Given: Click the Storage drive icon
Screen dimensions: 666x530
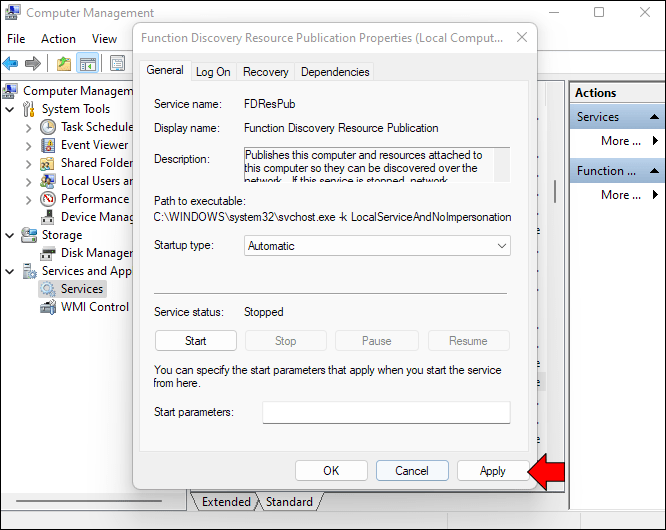Looking at the screenshot, I should (x=29, y=235).
